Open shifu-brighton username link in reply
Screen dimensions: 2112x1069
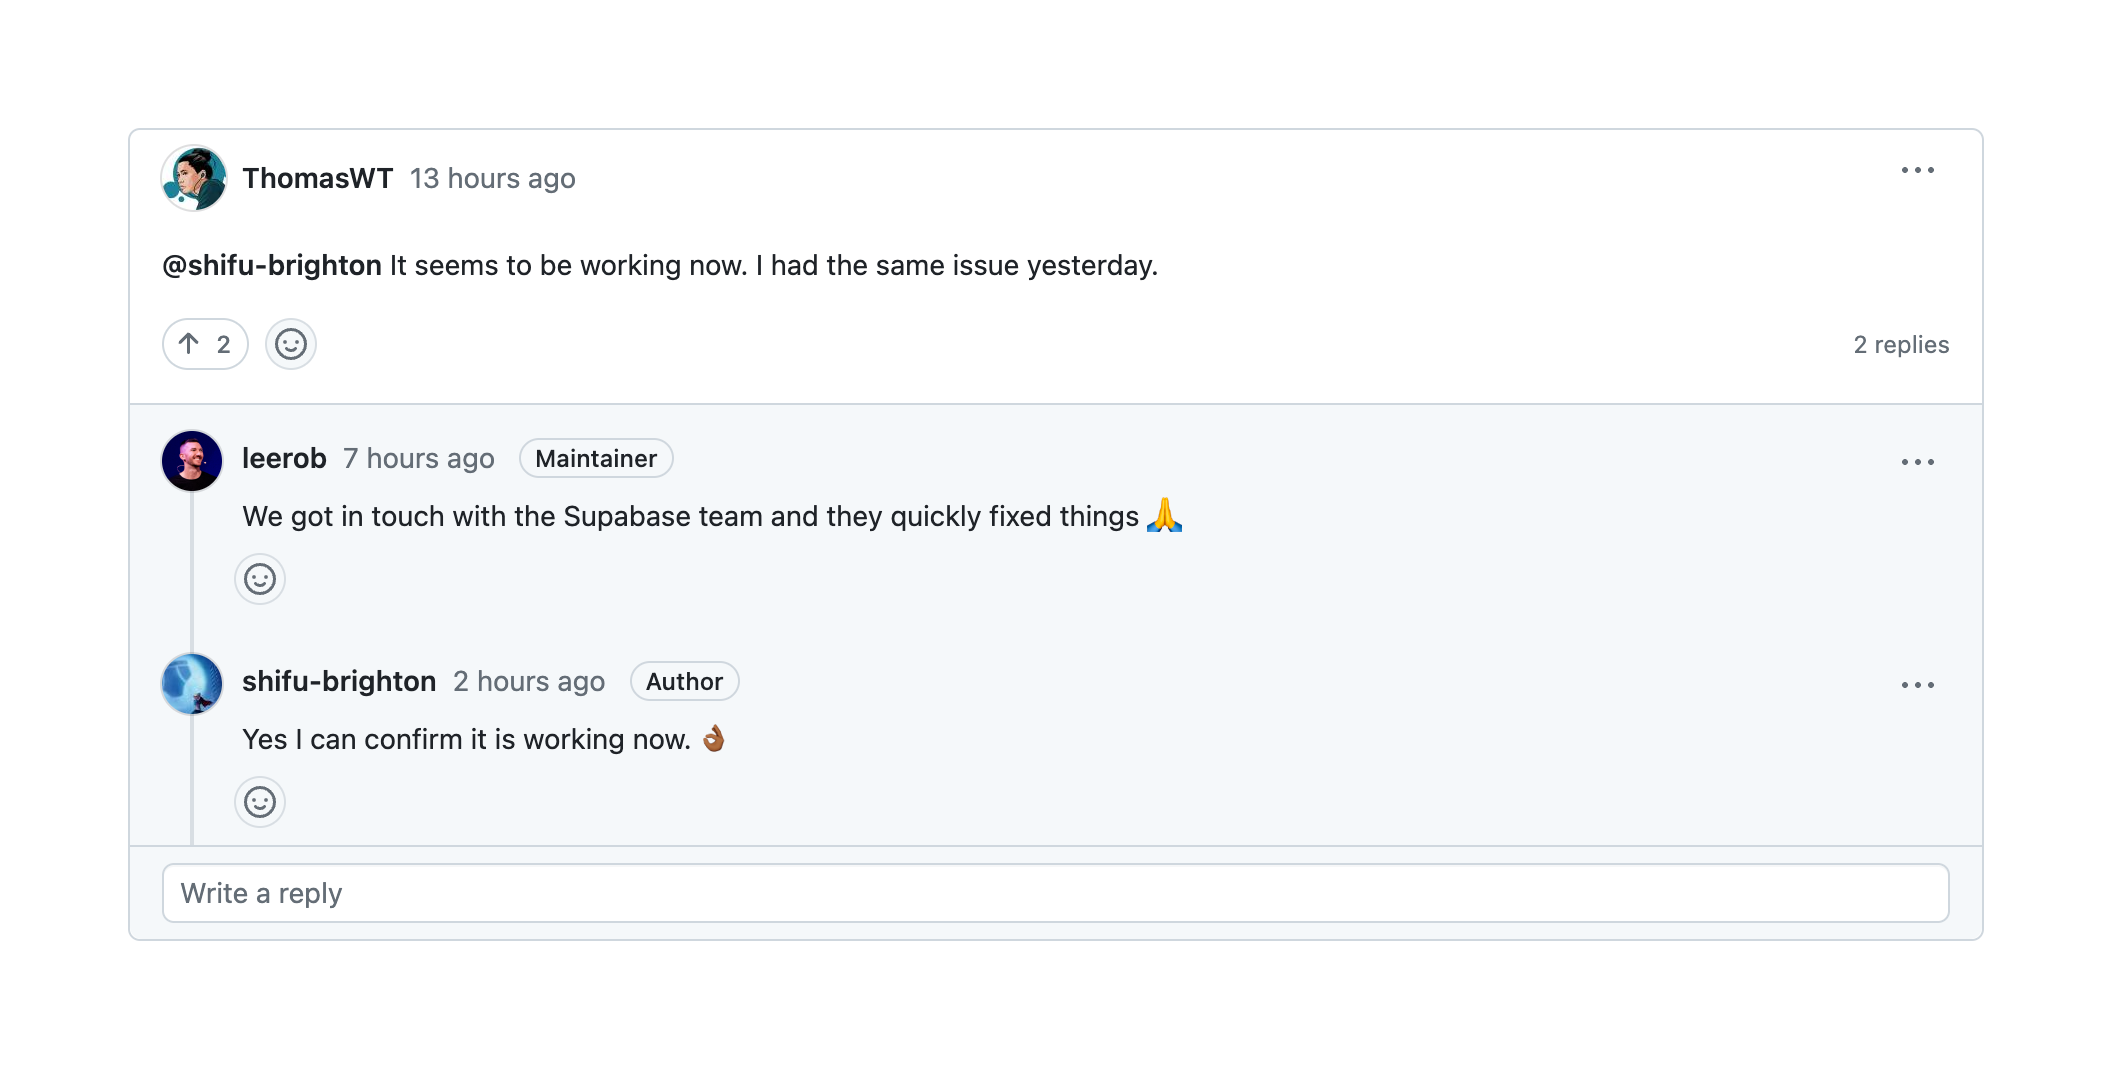[x=339, y=682]
